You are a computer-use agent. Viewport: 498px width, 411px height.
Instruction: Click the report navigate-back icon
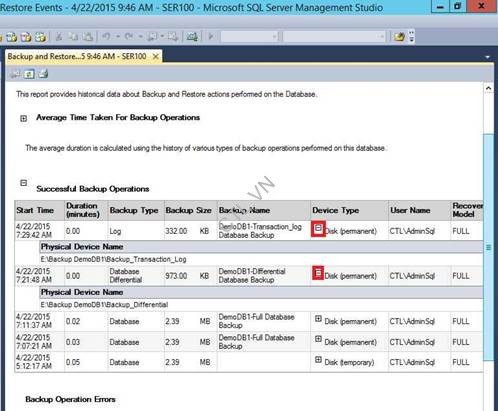pos(14,74)
